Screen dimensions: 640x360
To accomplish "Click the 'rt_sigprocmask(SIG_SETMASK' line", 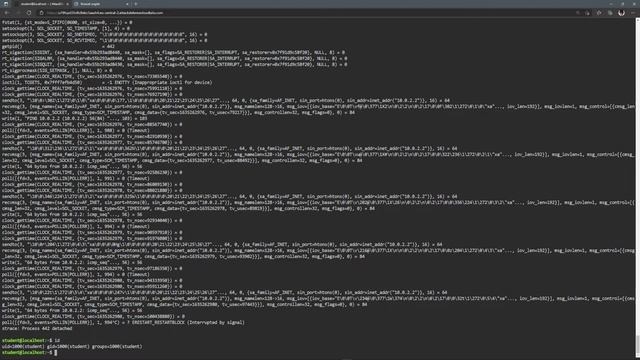I will [57, 71].
